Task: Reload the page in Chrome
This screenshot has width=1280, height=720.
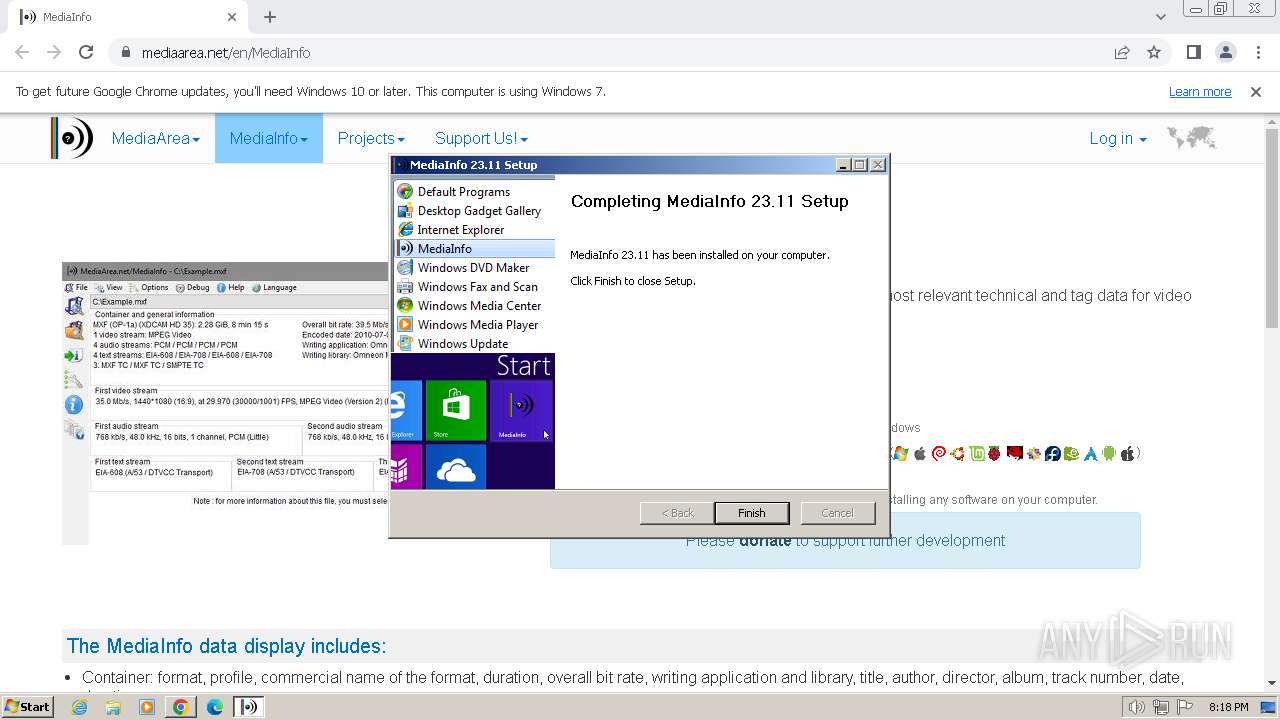Action: 86,52
